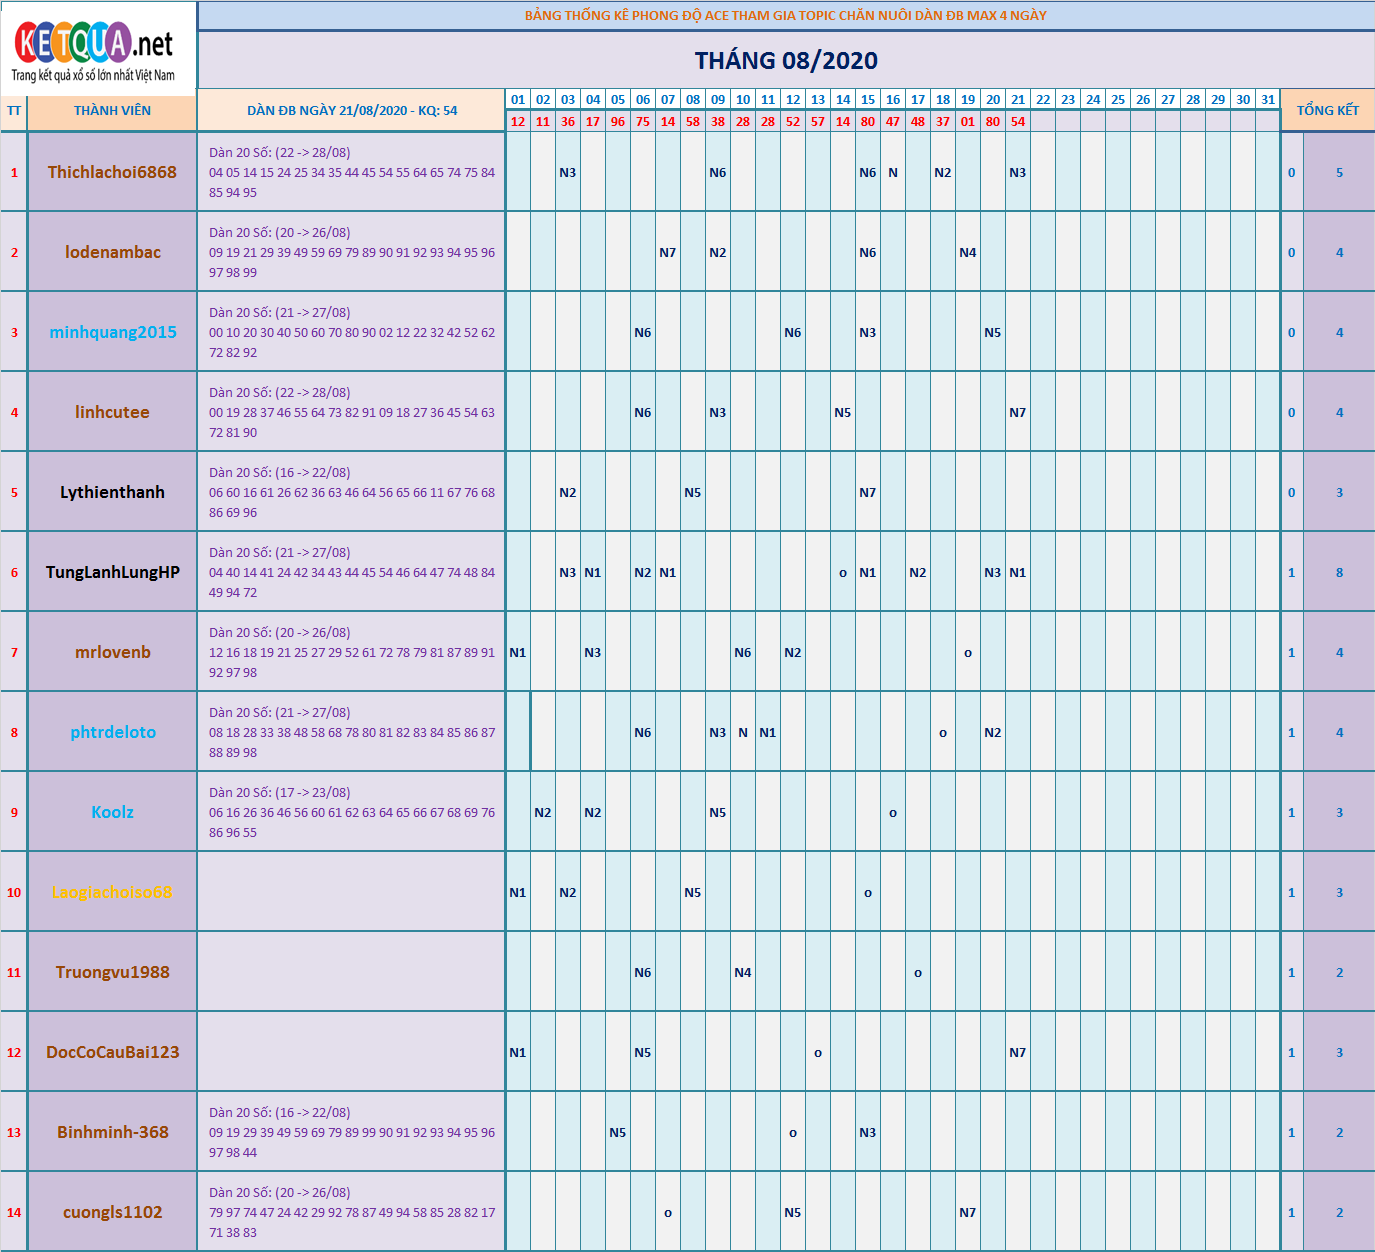1375x1252 pixels.
Task: Click N3 in the minhquang2015 row
Action: pos(868,332)
